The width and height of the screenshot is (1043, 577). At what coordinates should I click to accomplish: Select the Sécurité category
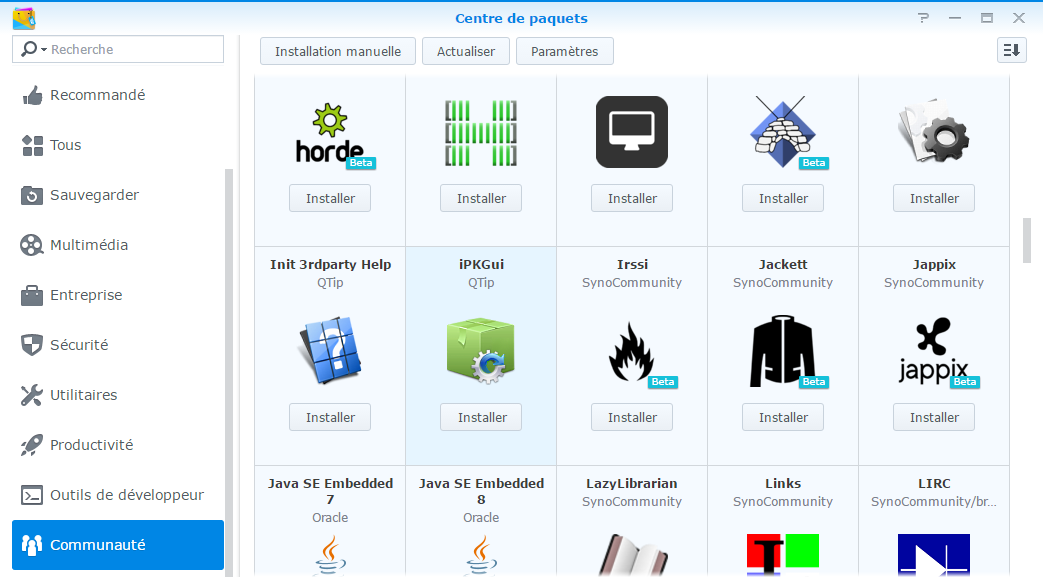click(118, 345)
